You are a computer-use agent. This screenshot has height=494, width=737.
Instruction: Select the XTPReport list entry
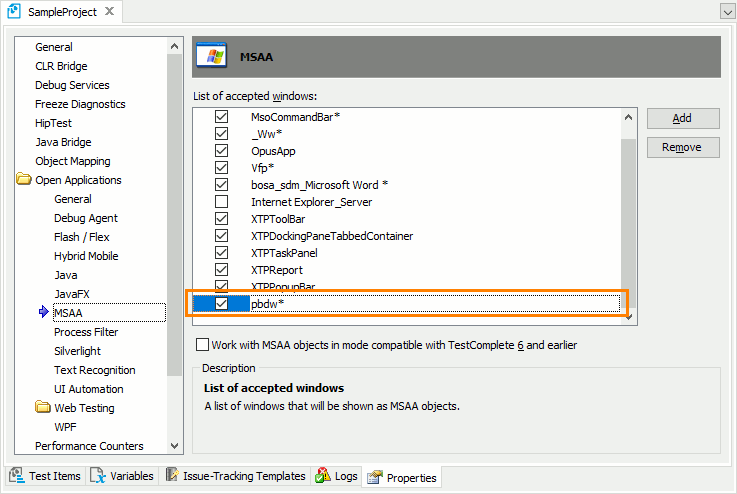pos(277,270)
